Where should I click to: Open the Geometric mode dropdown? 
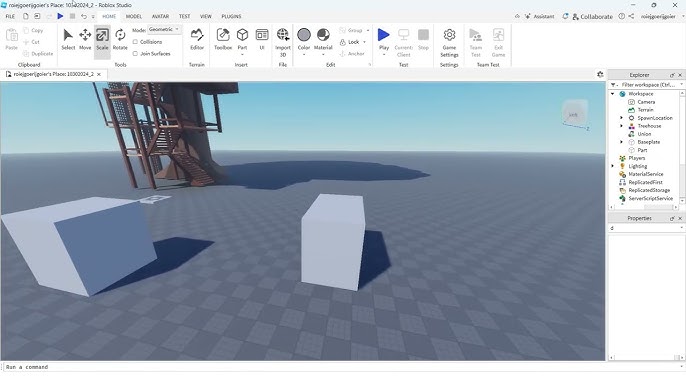coord(164,29)
